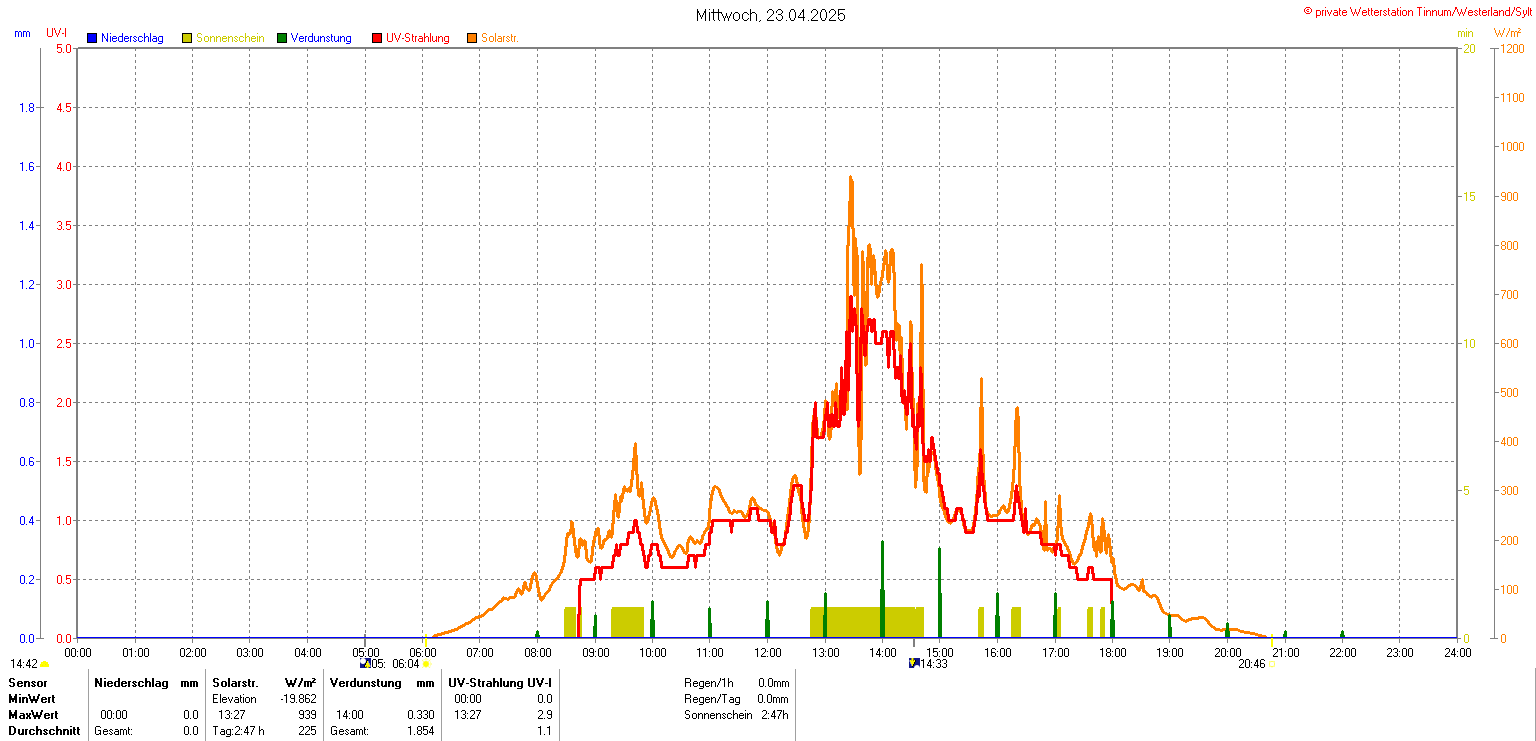Click the yellow Sonnenschein legend square
The image size is (1536, 741).
pyautogui.click(x=187, y=38)
